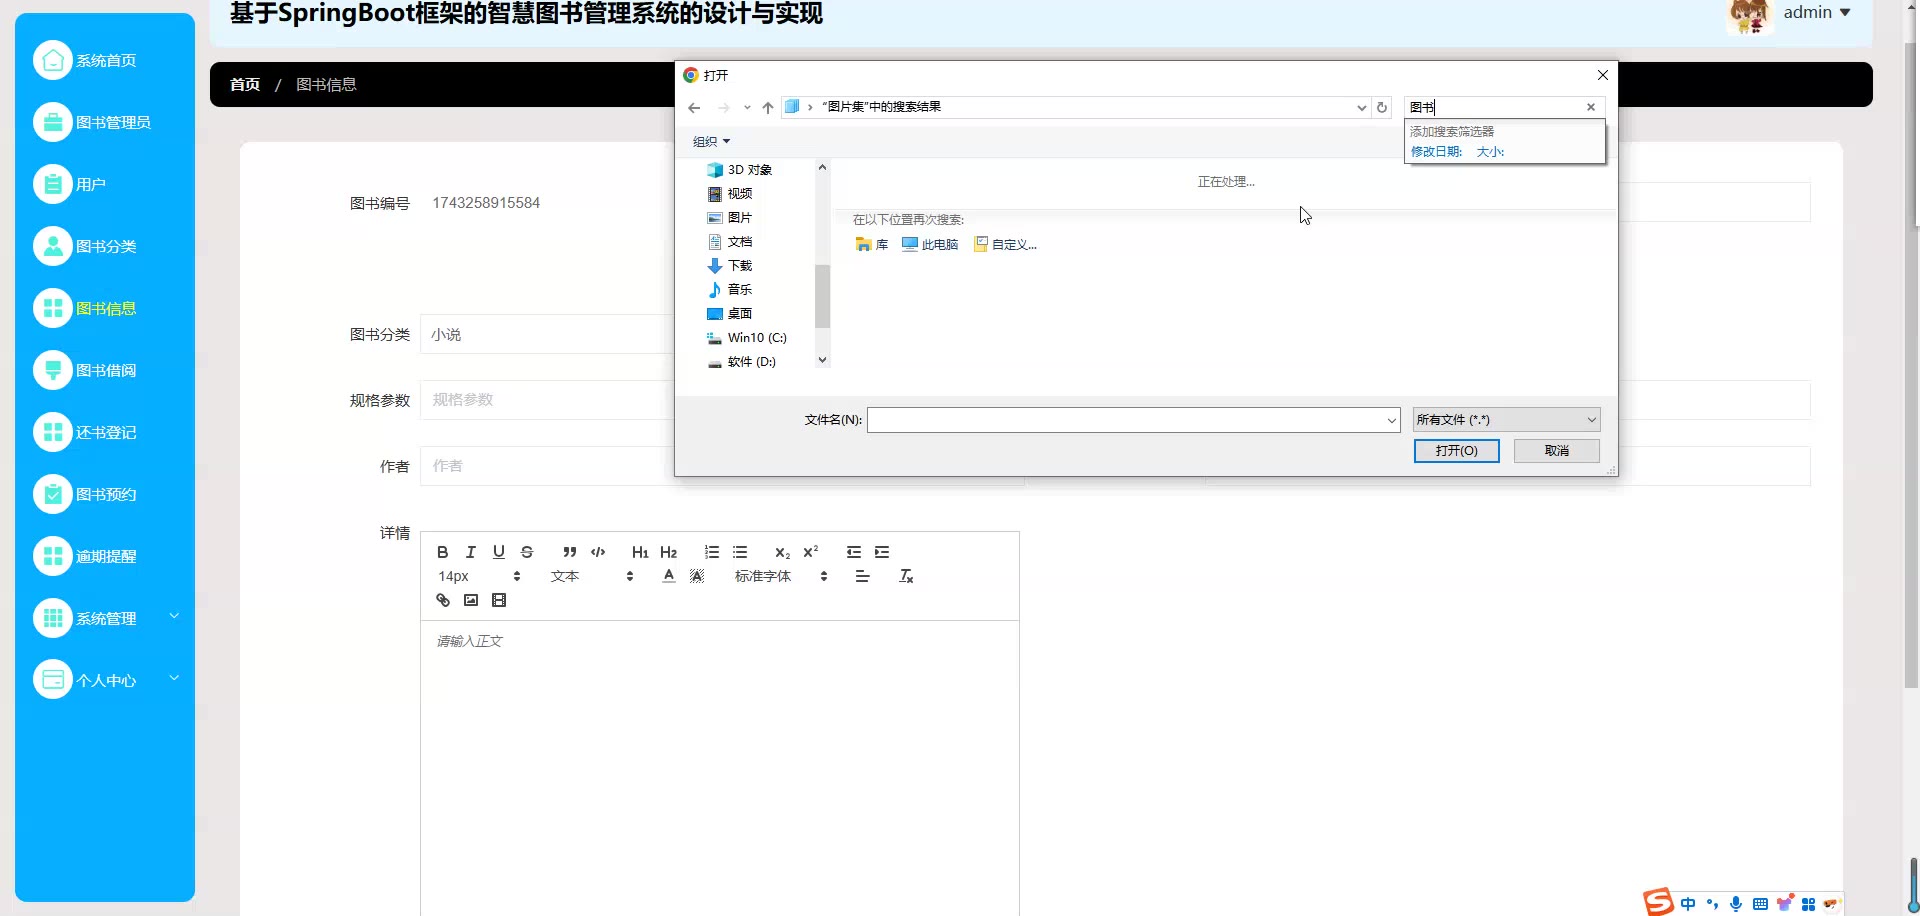
Task: Insert a code block in the editor
Action: pyautogui.click(x=598, y=552)
